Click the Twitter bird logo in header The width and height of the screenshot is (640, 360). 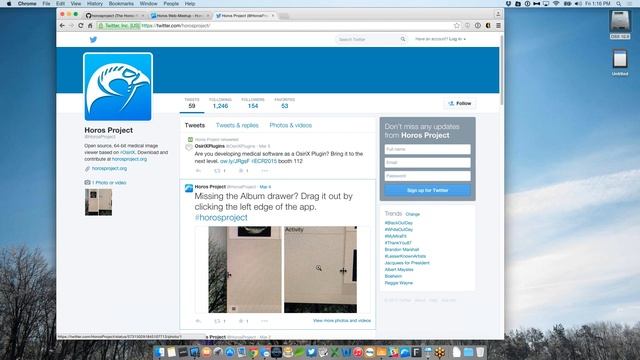pos(93,40)
